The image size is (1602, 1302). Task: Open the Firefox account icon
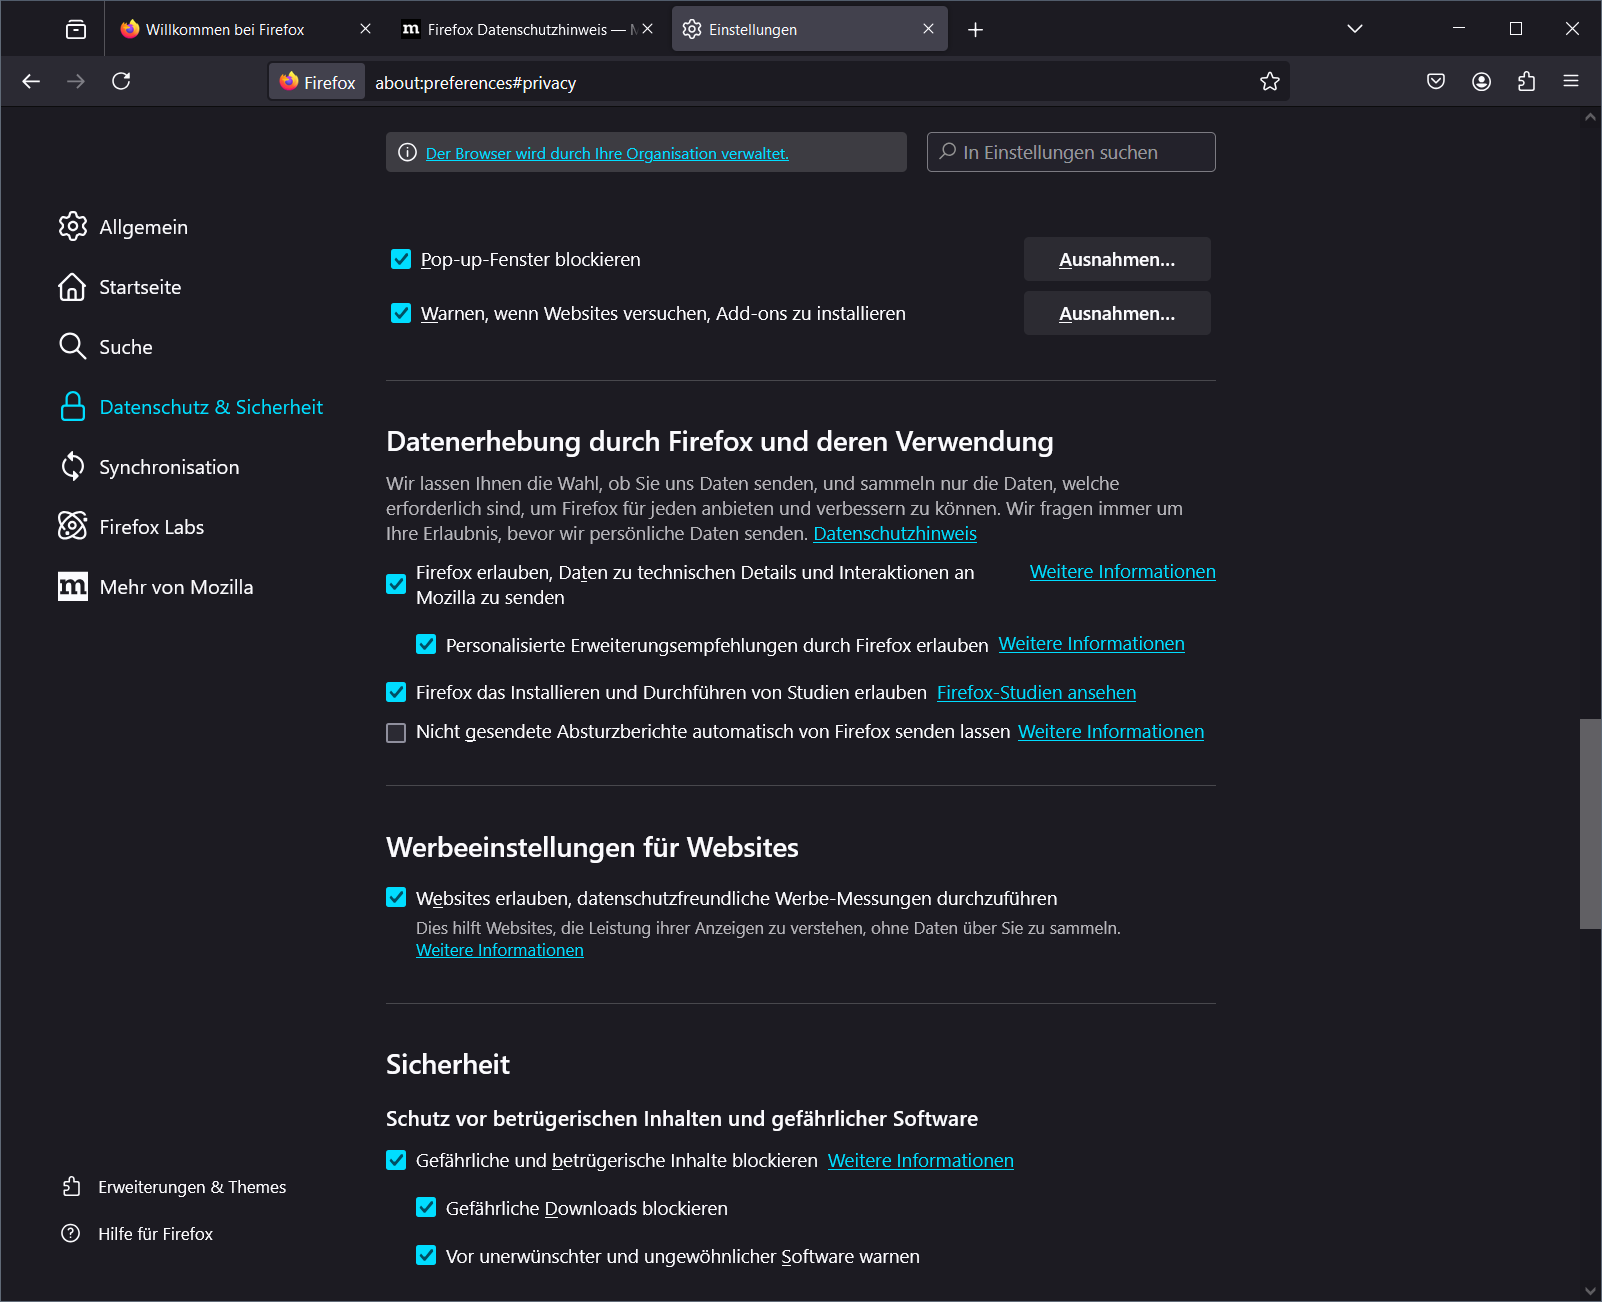(1481, 82)
